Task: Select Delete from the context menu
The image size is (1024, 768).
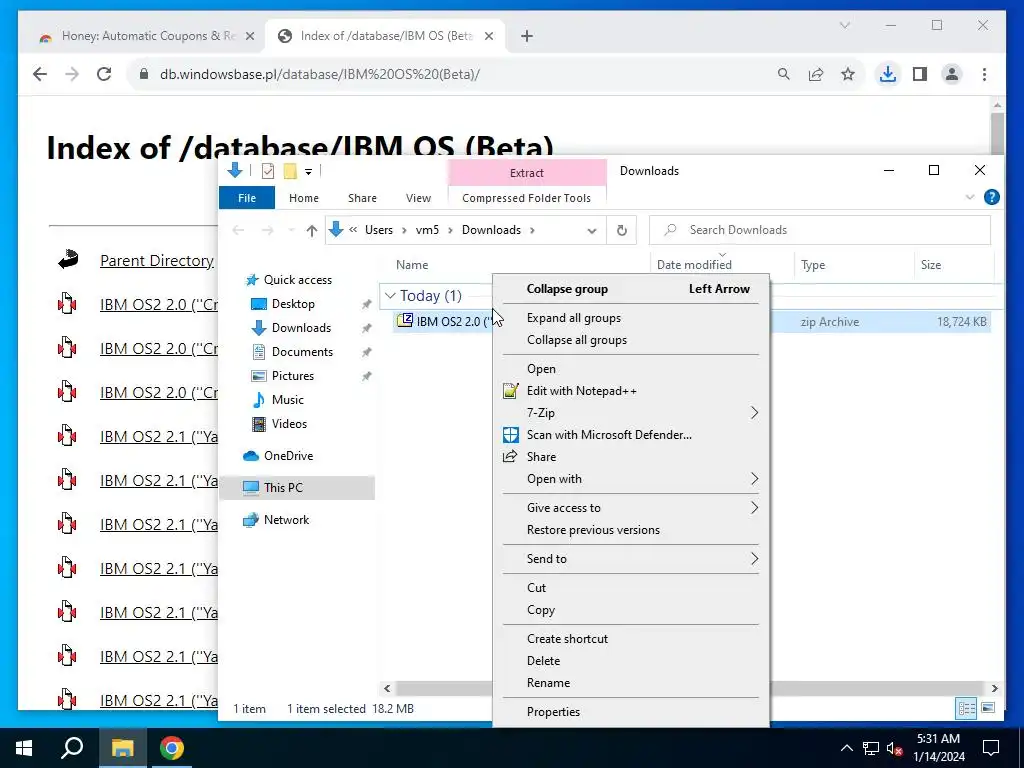Action: tap(631, 661)
